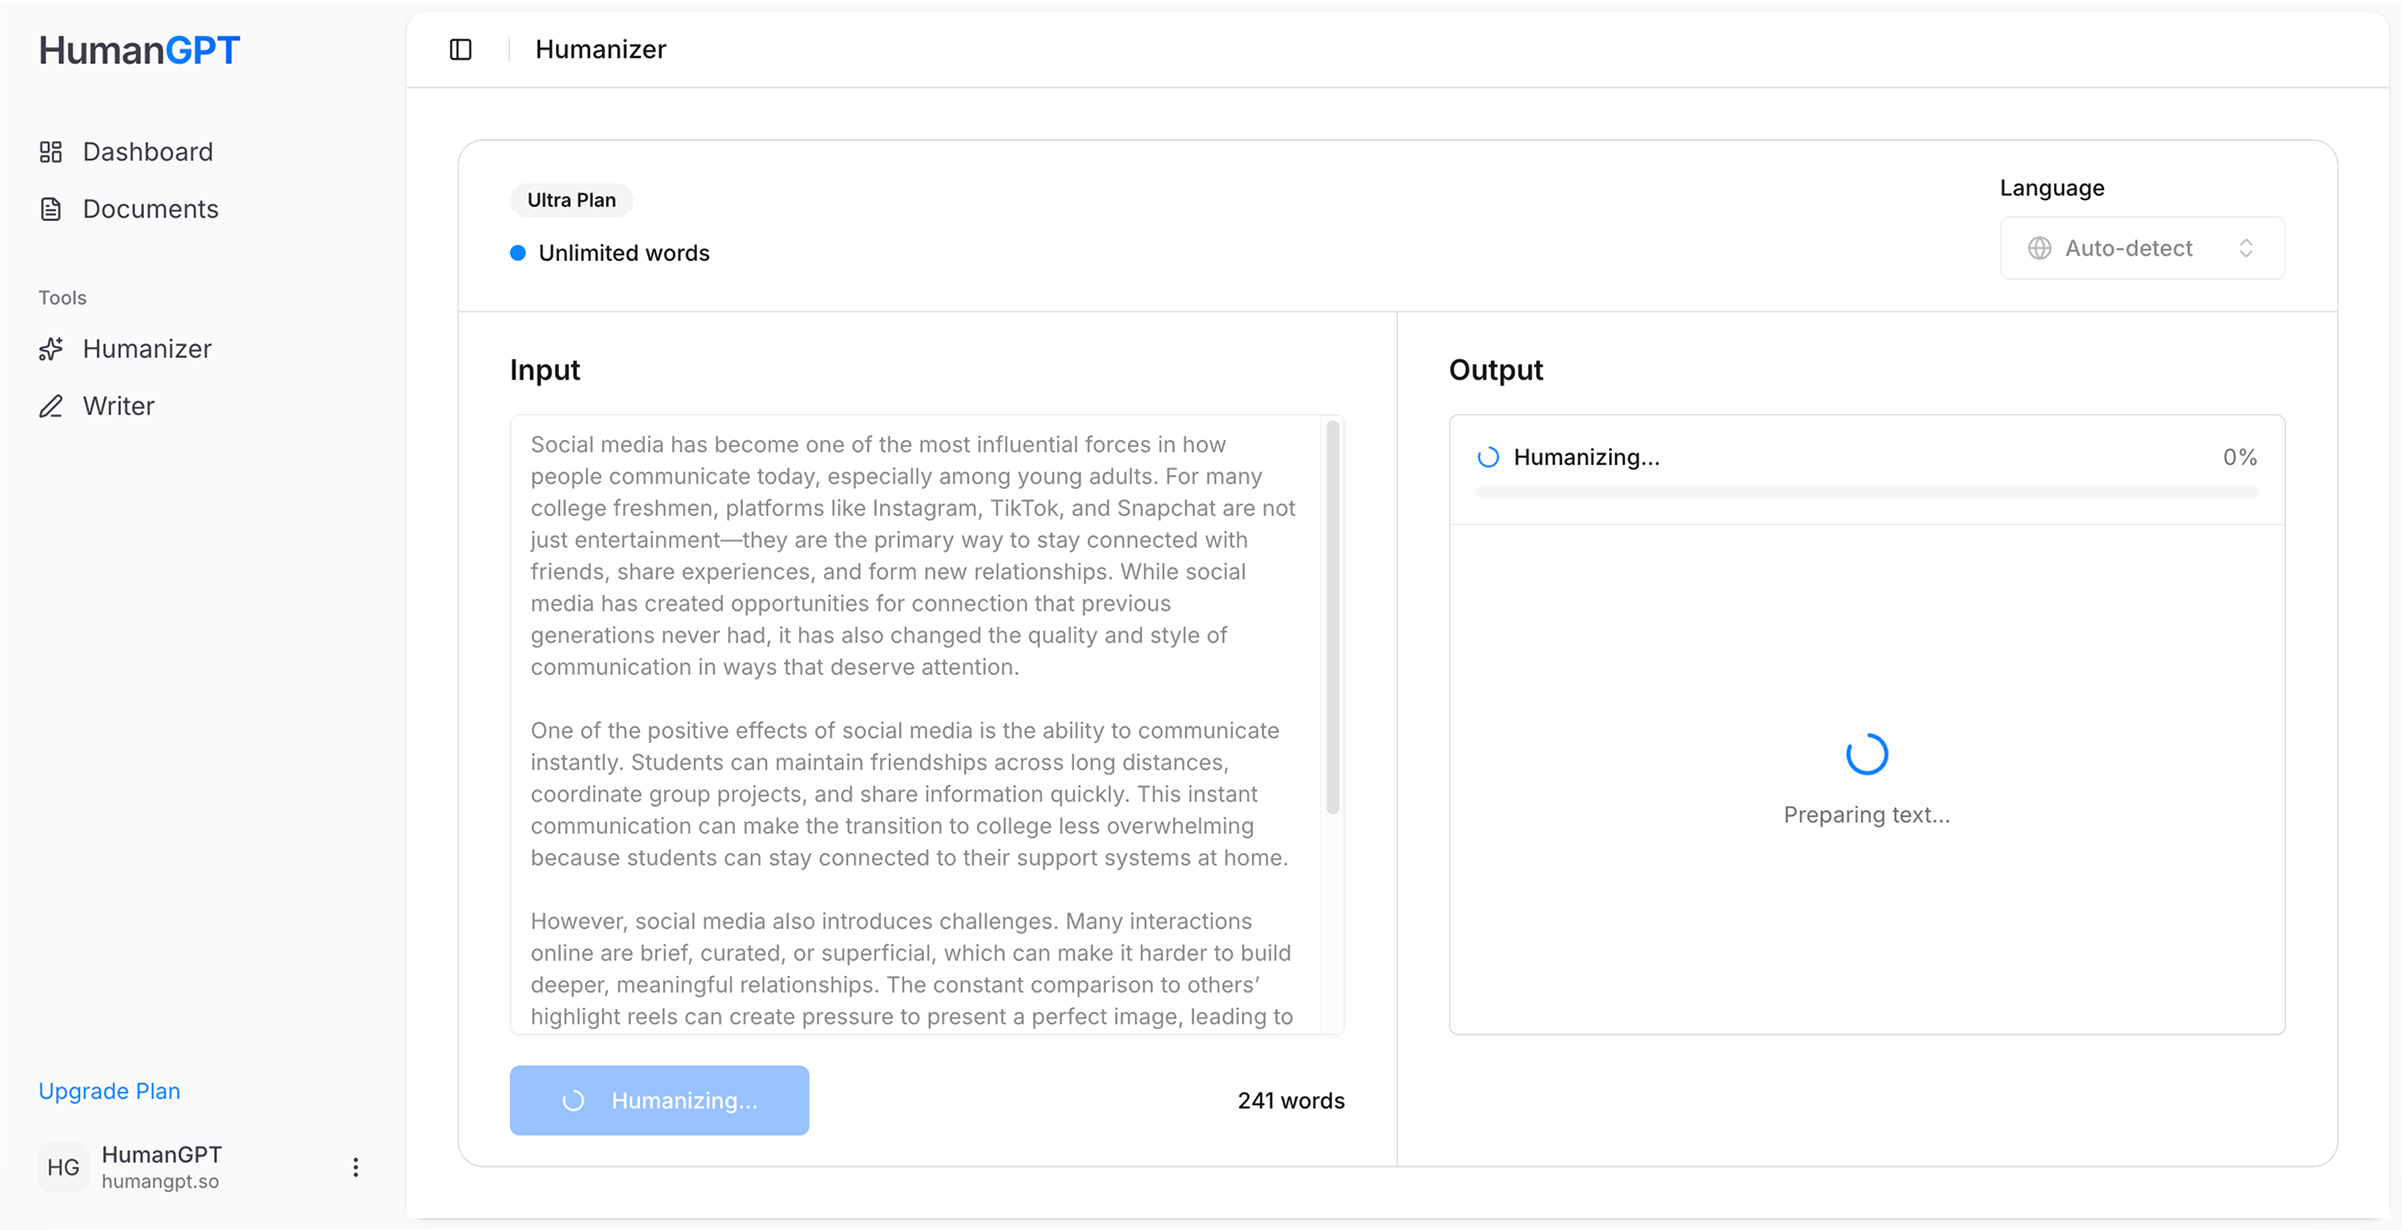Click the globe icon in the Language selector
This screenshot has height=1230, width=2402.
[2039, 248]
